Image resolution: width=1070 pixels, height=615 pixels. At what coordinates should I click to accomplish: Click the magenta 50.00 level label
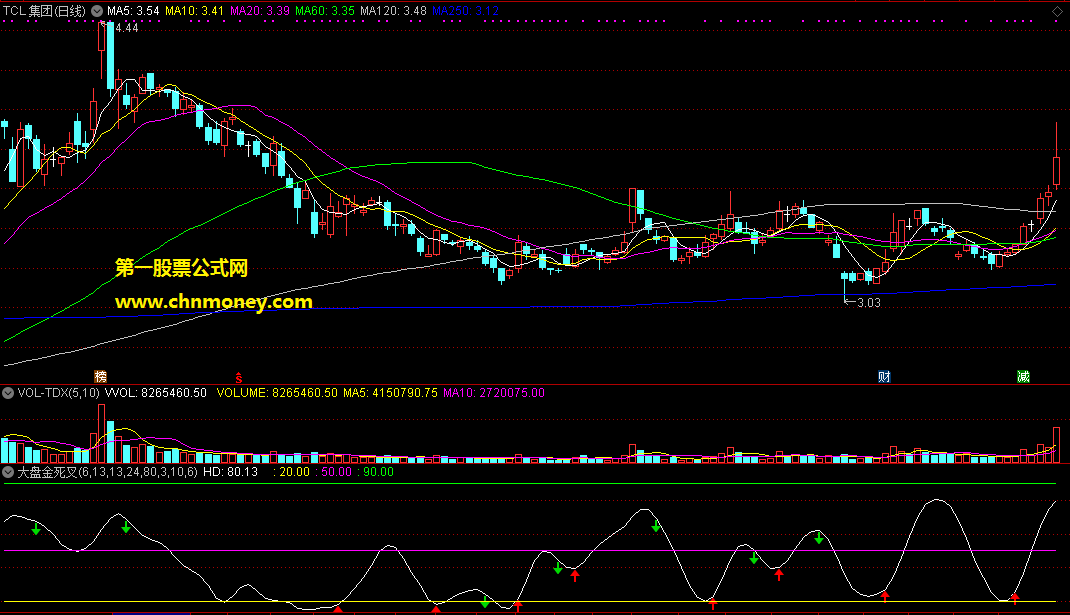click(334, 472)
